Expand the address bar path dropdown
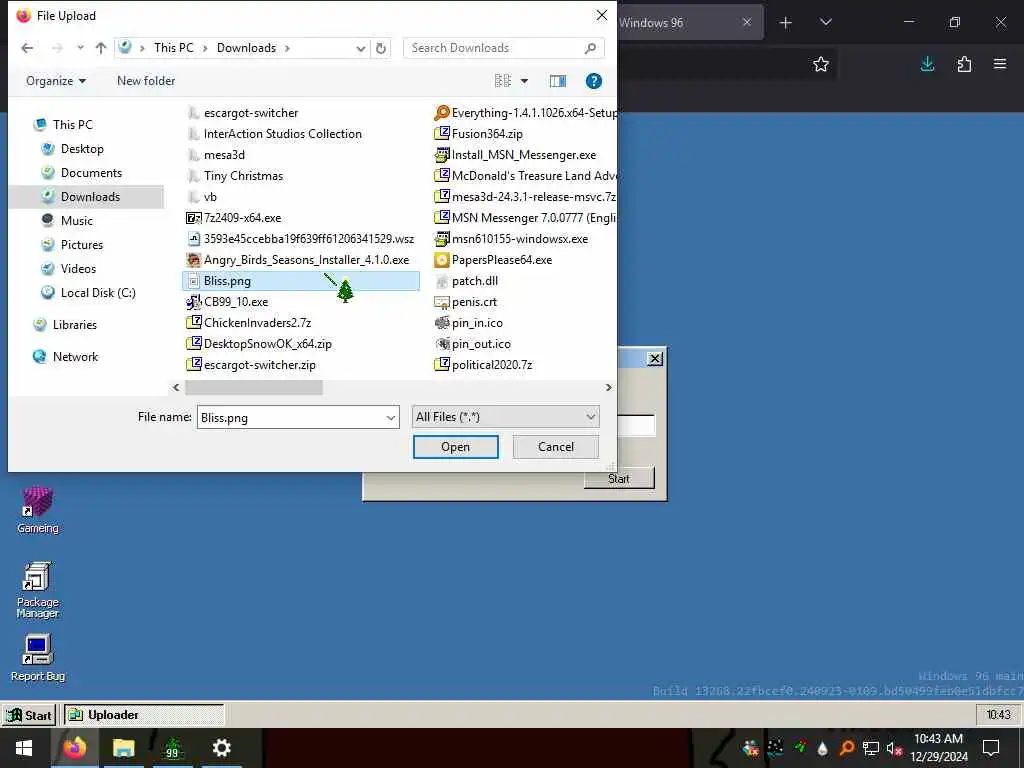Image resolution: width=1024 pixels, height=768 pixels. click(x=360, y=48)
